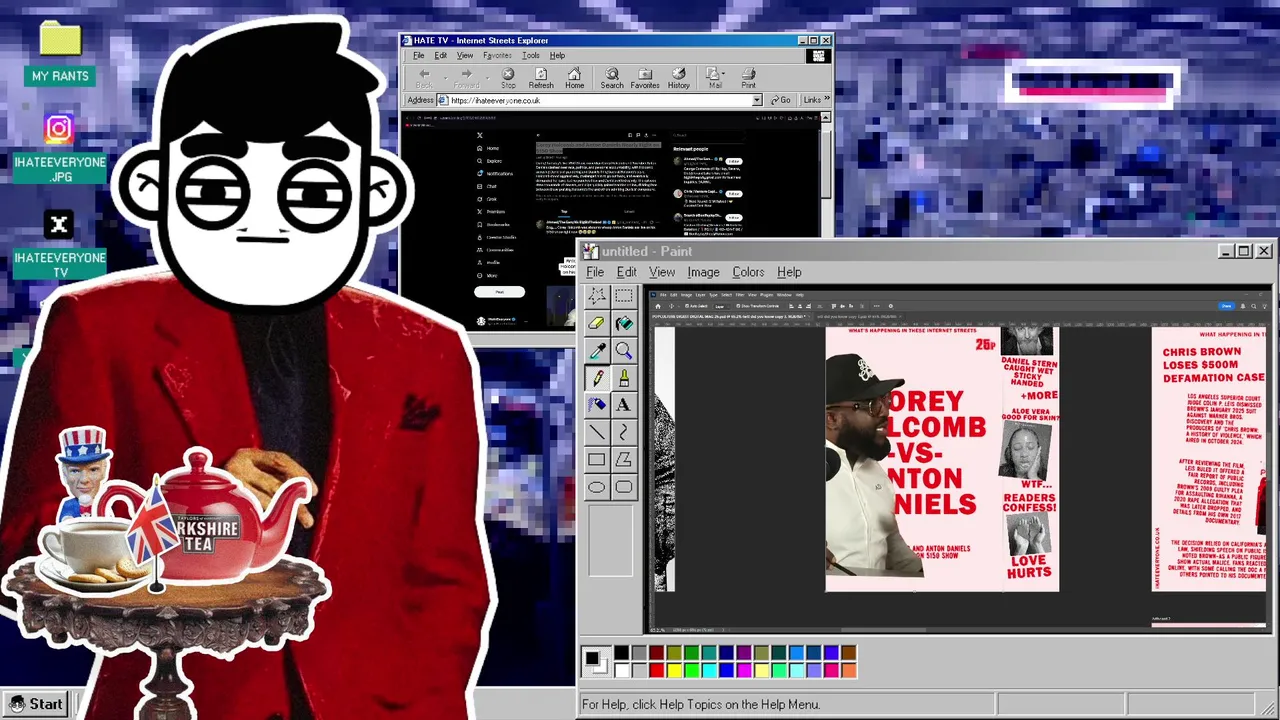Pick the white color swatch in palette
Image resolution: width=1280 pixels, height=720 pixels.
coord(622,669)
